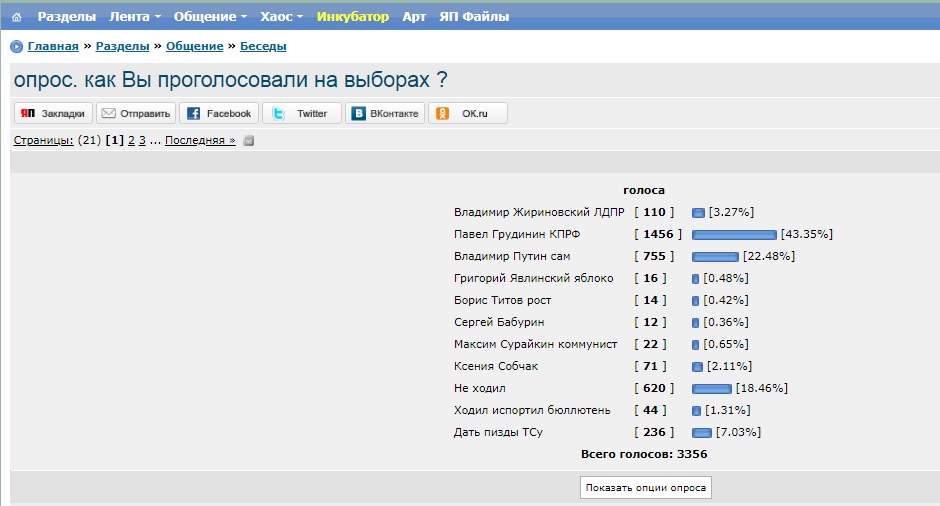Viewport: 940px width, 506px height.
Task: Click the 22.48% result bar for Путин
Action: 715,257
